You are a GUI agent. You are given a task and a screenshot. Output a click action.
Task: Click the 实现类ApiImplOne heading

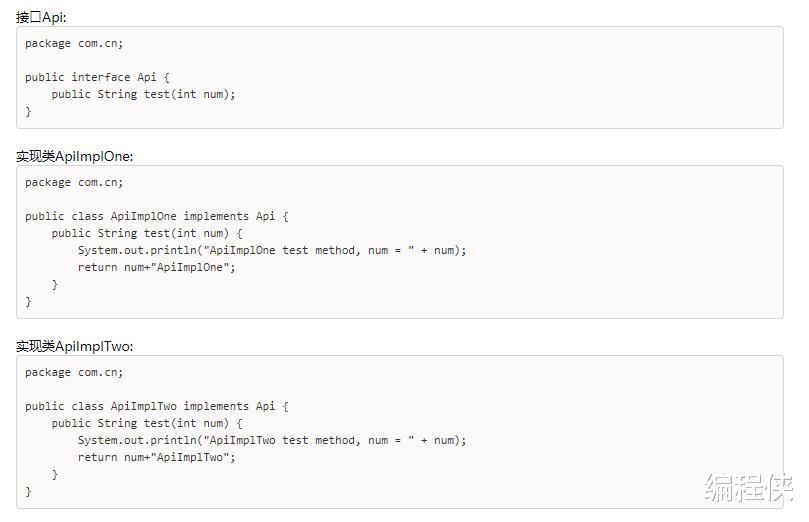tap(74, 156)
